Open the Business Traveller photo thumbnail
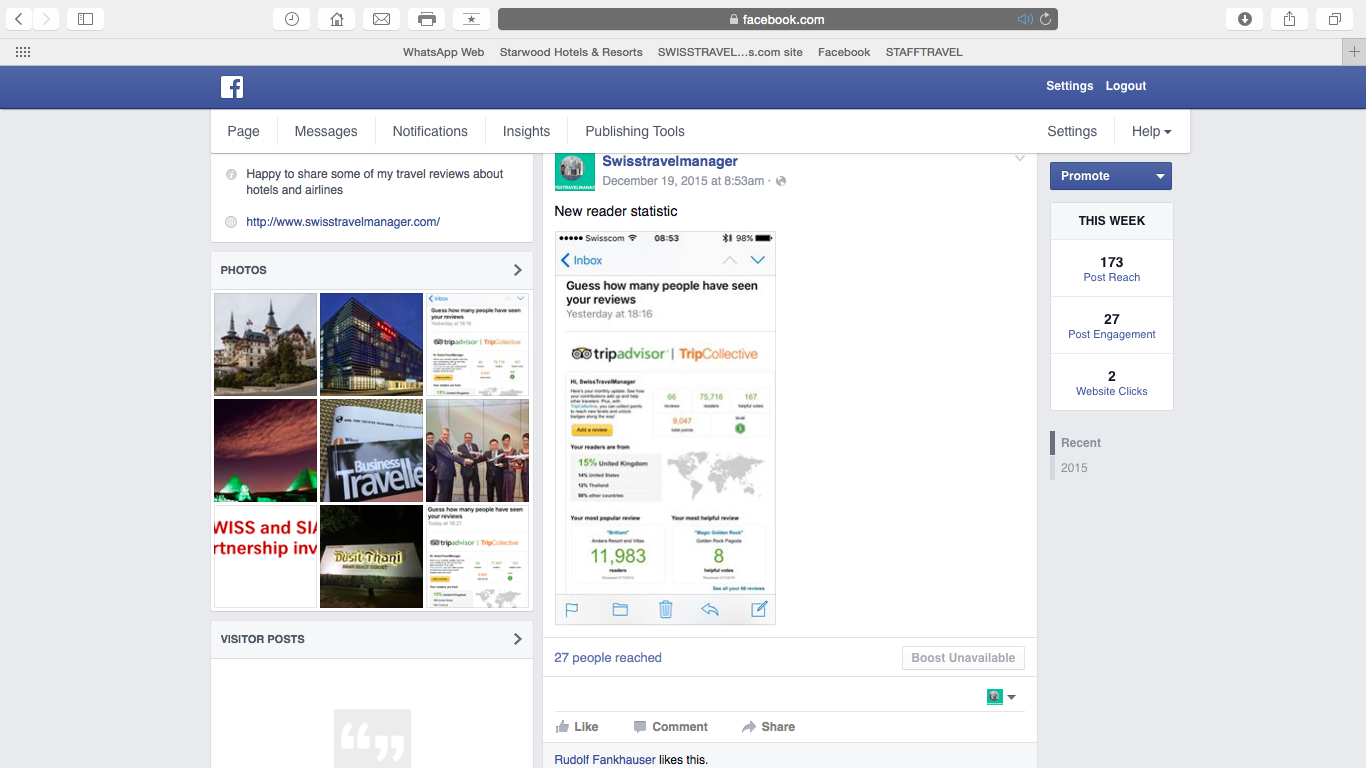Image resolution: width=1366 pixels, height=768 pixels. click(x=371, y=450)
